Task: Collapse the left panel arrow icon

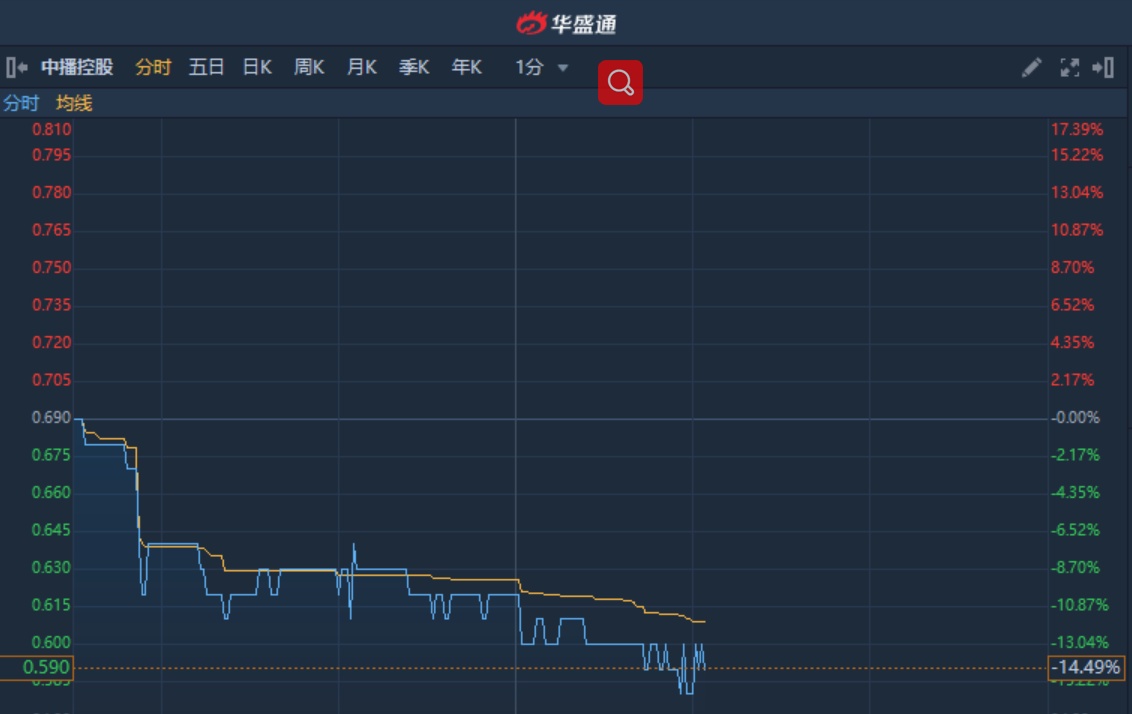Action: [17, 68]
